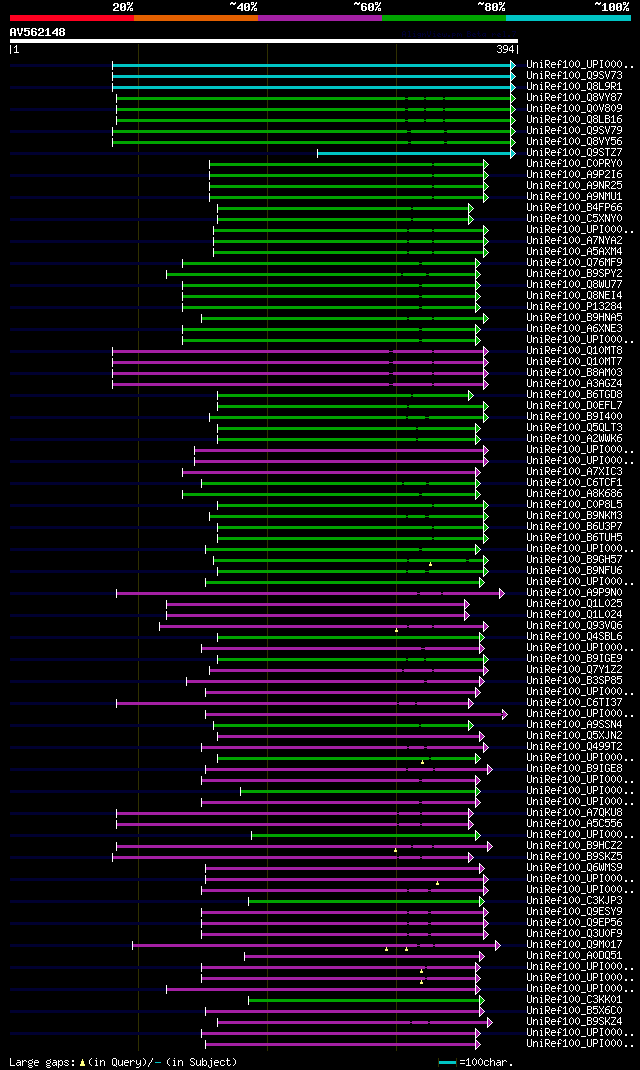Click the UniRef100_A8K686 label
Image resolution: width=640 pixels, height=1070 pixels.
(x=574, y=493)
